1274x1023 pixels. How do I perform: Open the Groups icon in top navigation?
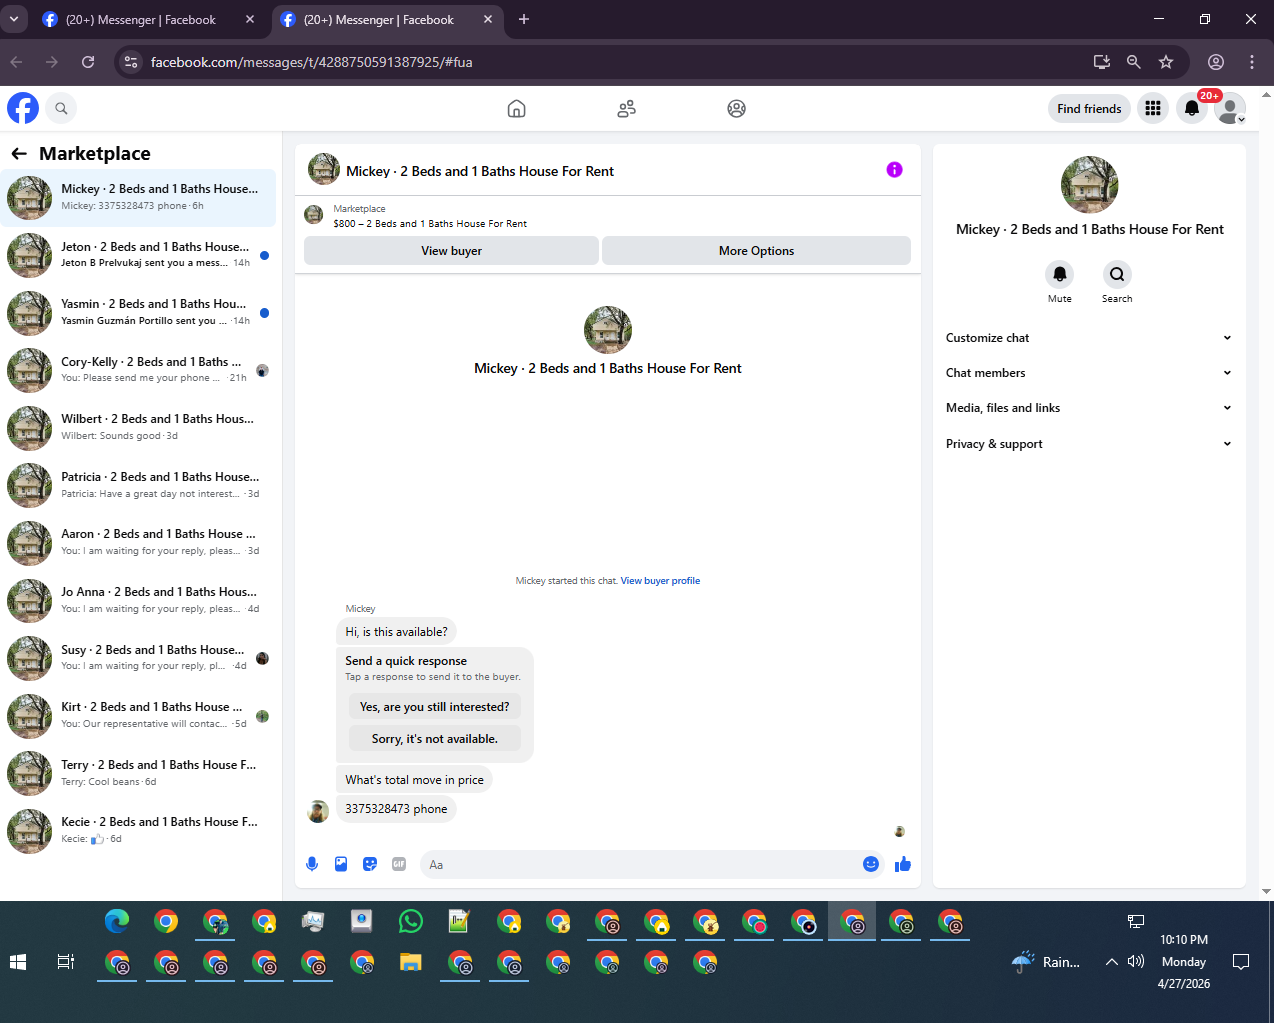pos(736,109)
